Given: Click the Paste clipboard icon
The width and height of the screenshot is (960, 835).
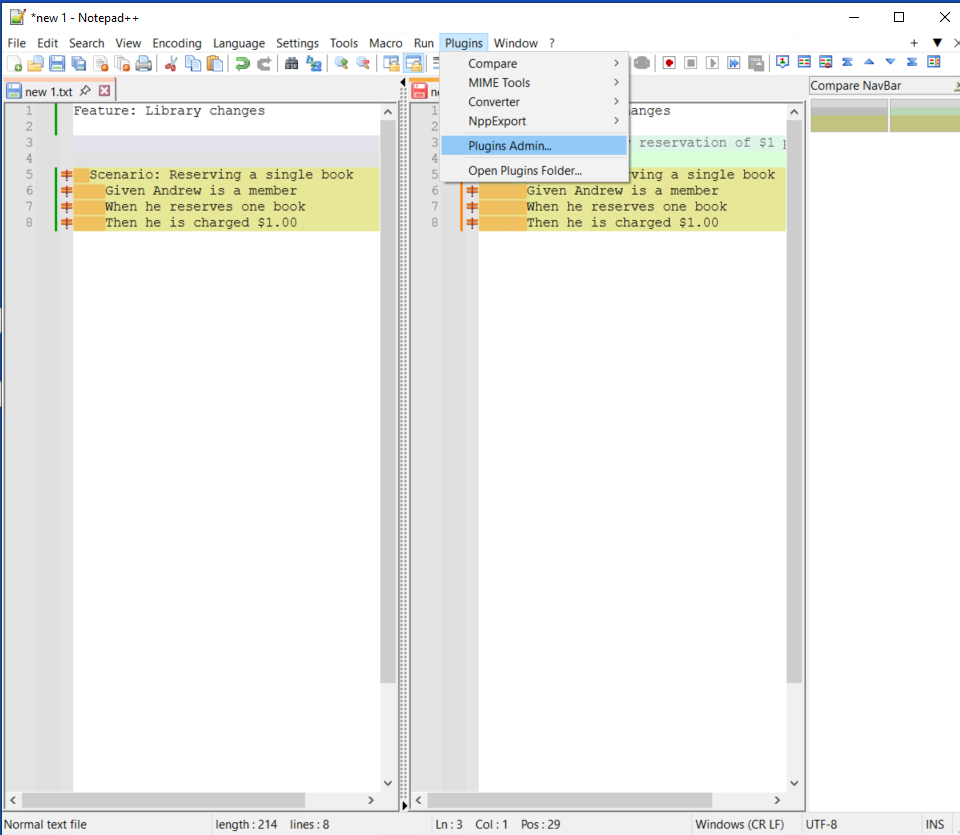Looking at the screenshot, I should 215,63.
